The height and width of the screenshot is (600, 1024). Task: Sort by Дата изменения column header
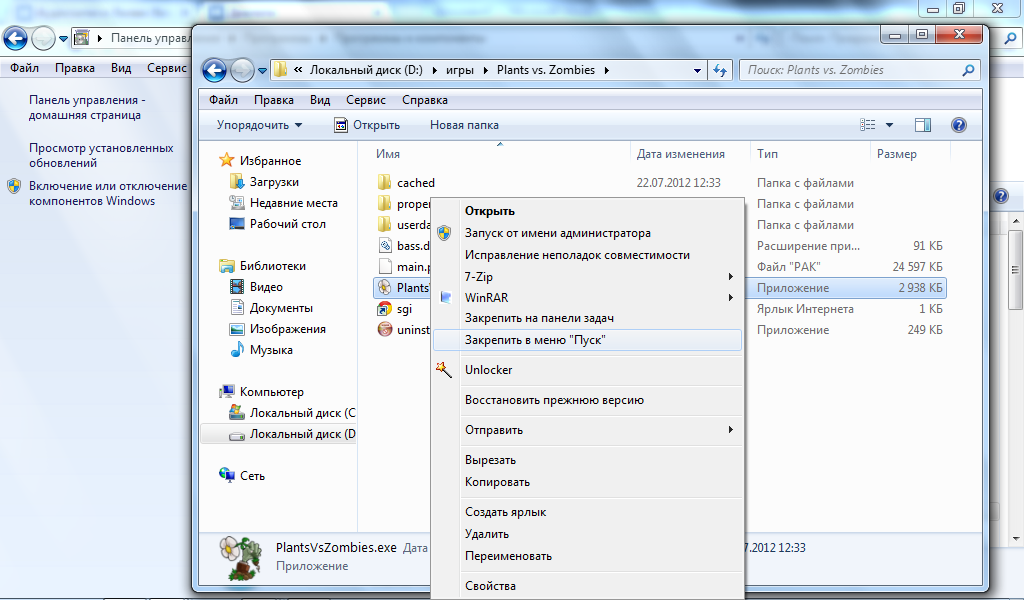point(680,153)
